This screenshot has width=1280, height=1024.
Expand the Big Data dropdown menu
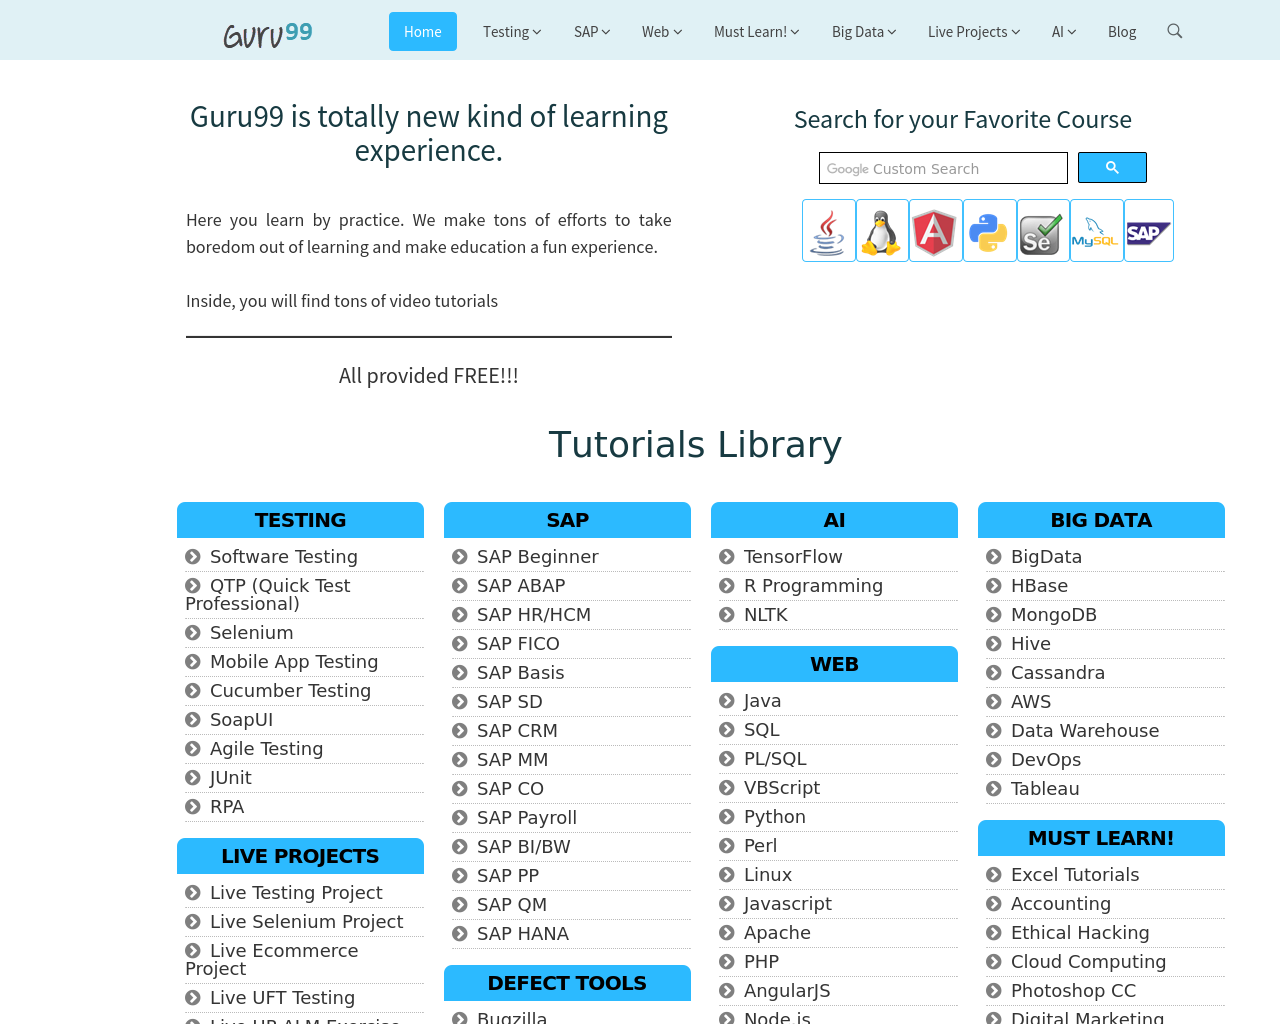tap(864, 32)
